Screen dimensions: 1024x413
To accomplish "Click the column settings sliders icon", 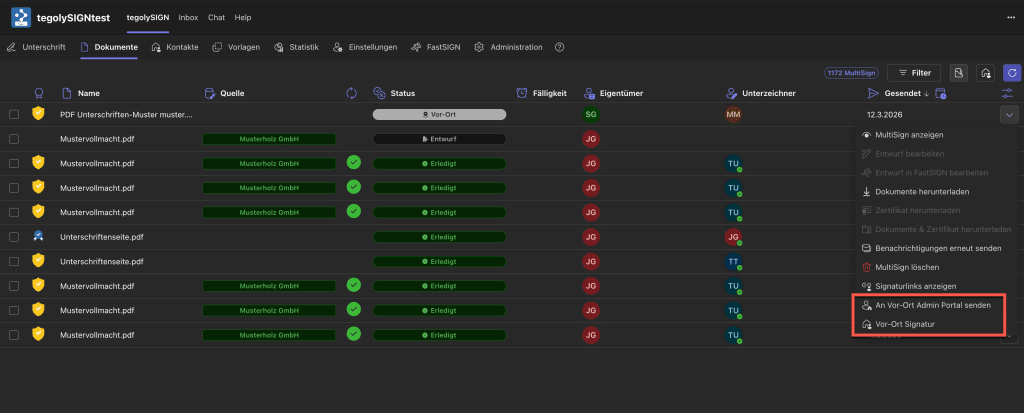I will point(1008,93).
